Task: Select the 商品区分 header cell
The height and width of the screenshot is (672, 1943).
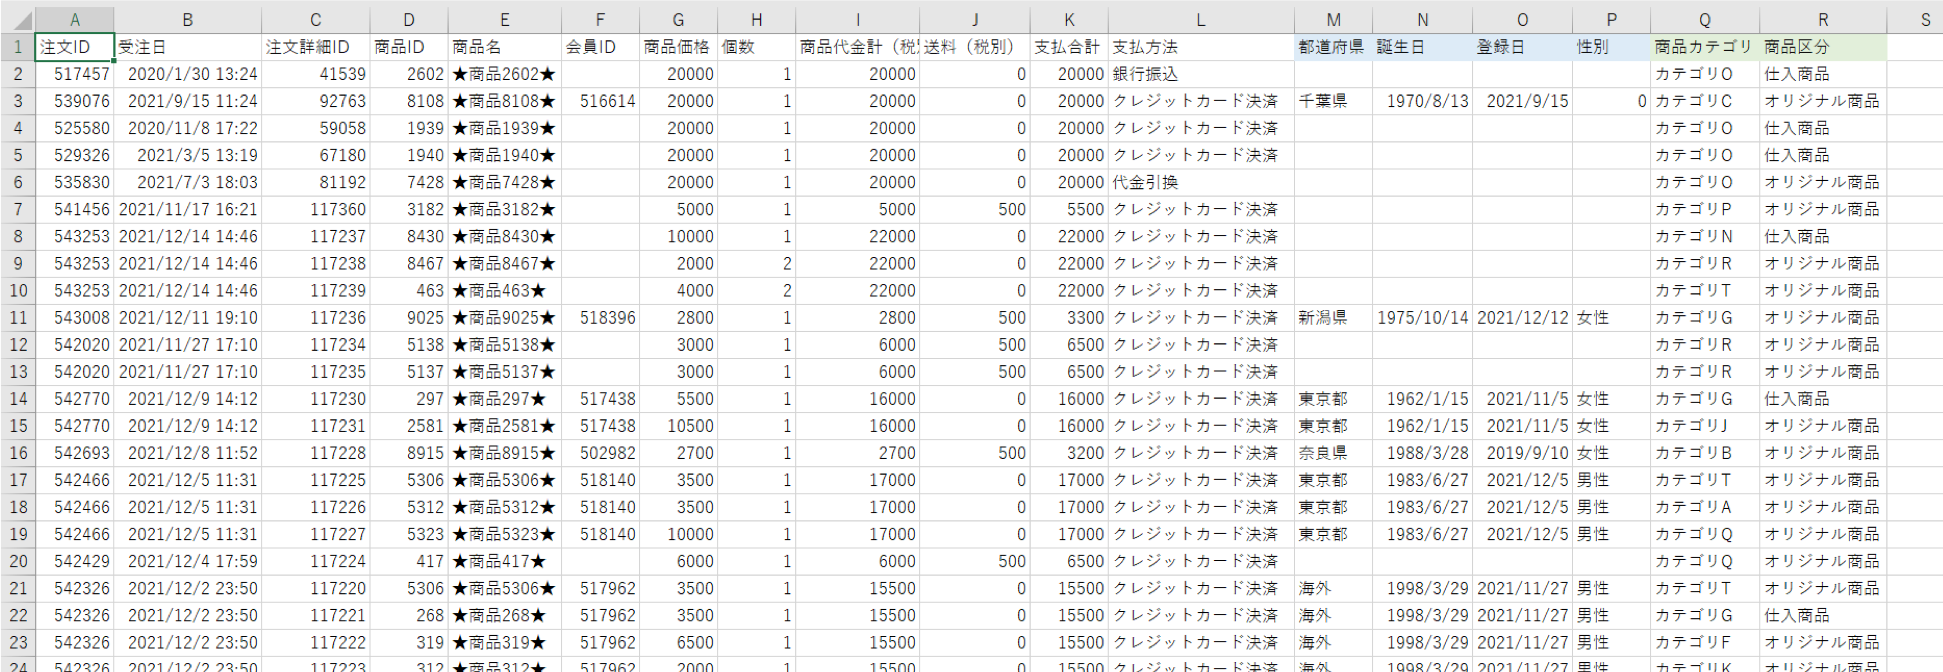Action: click(1822, 47)
